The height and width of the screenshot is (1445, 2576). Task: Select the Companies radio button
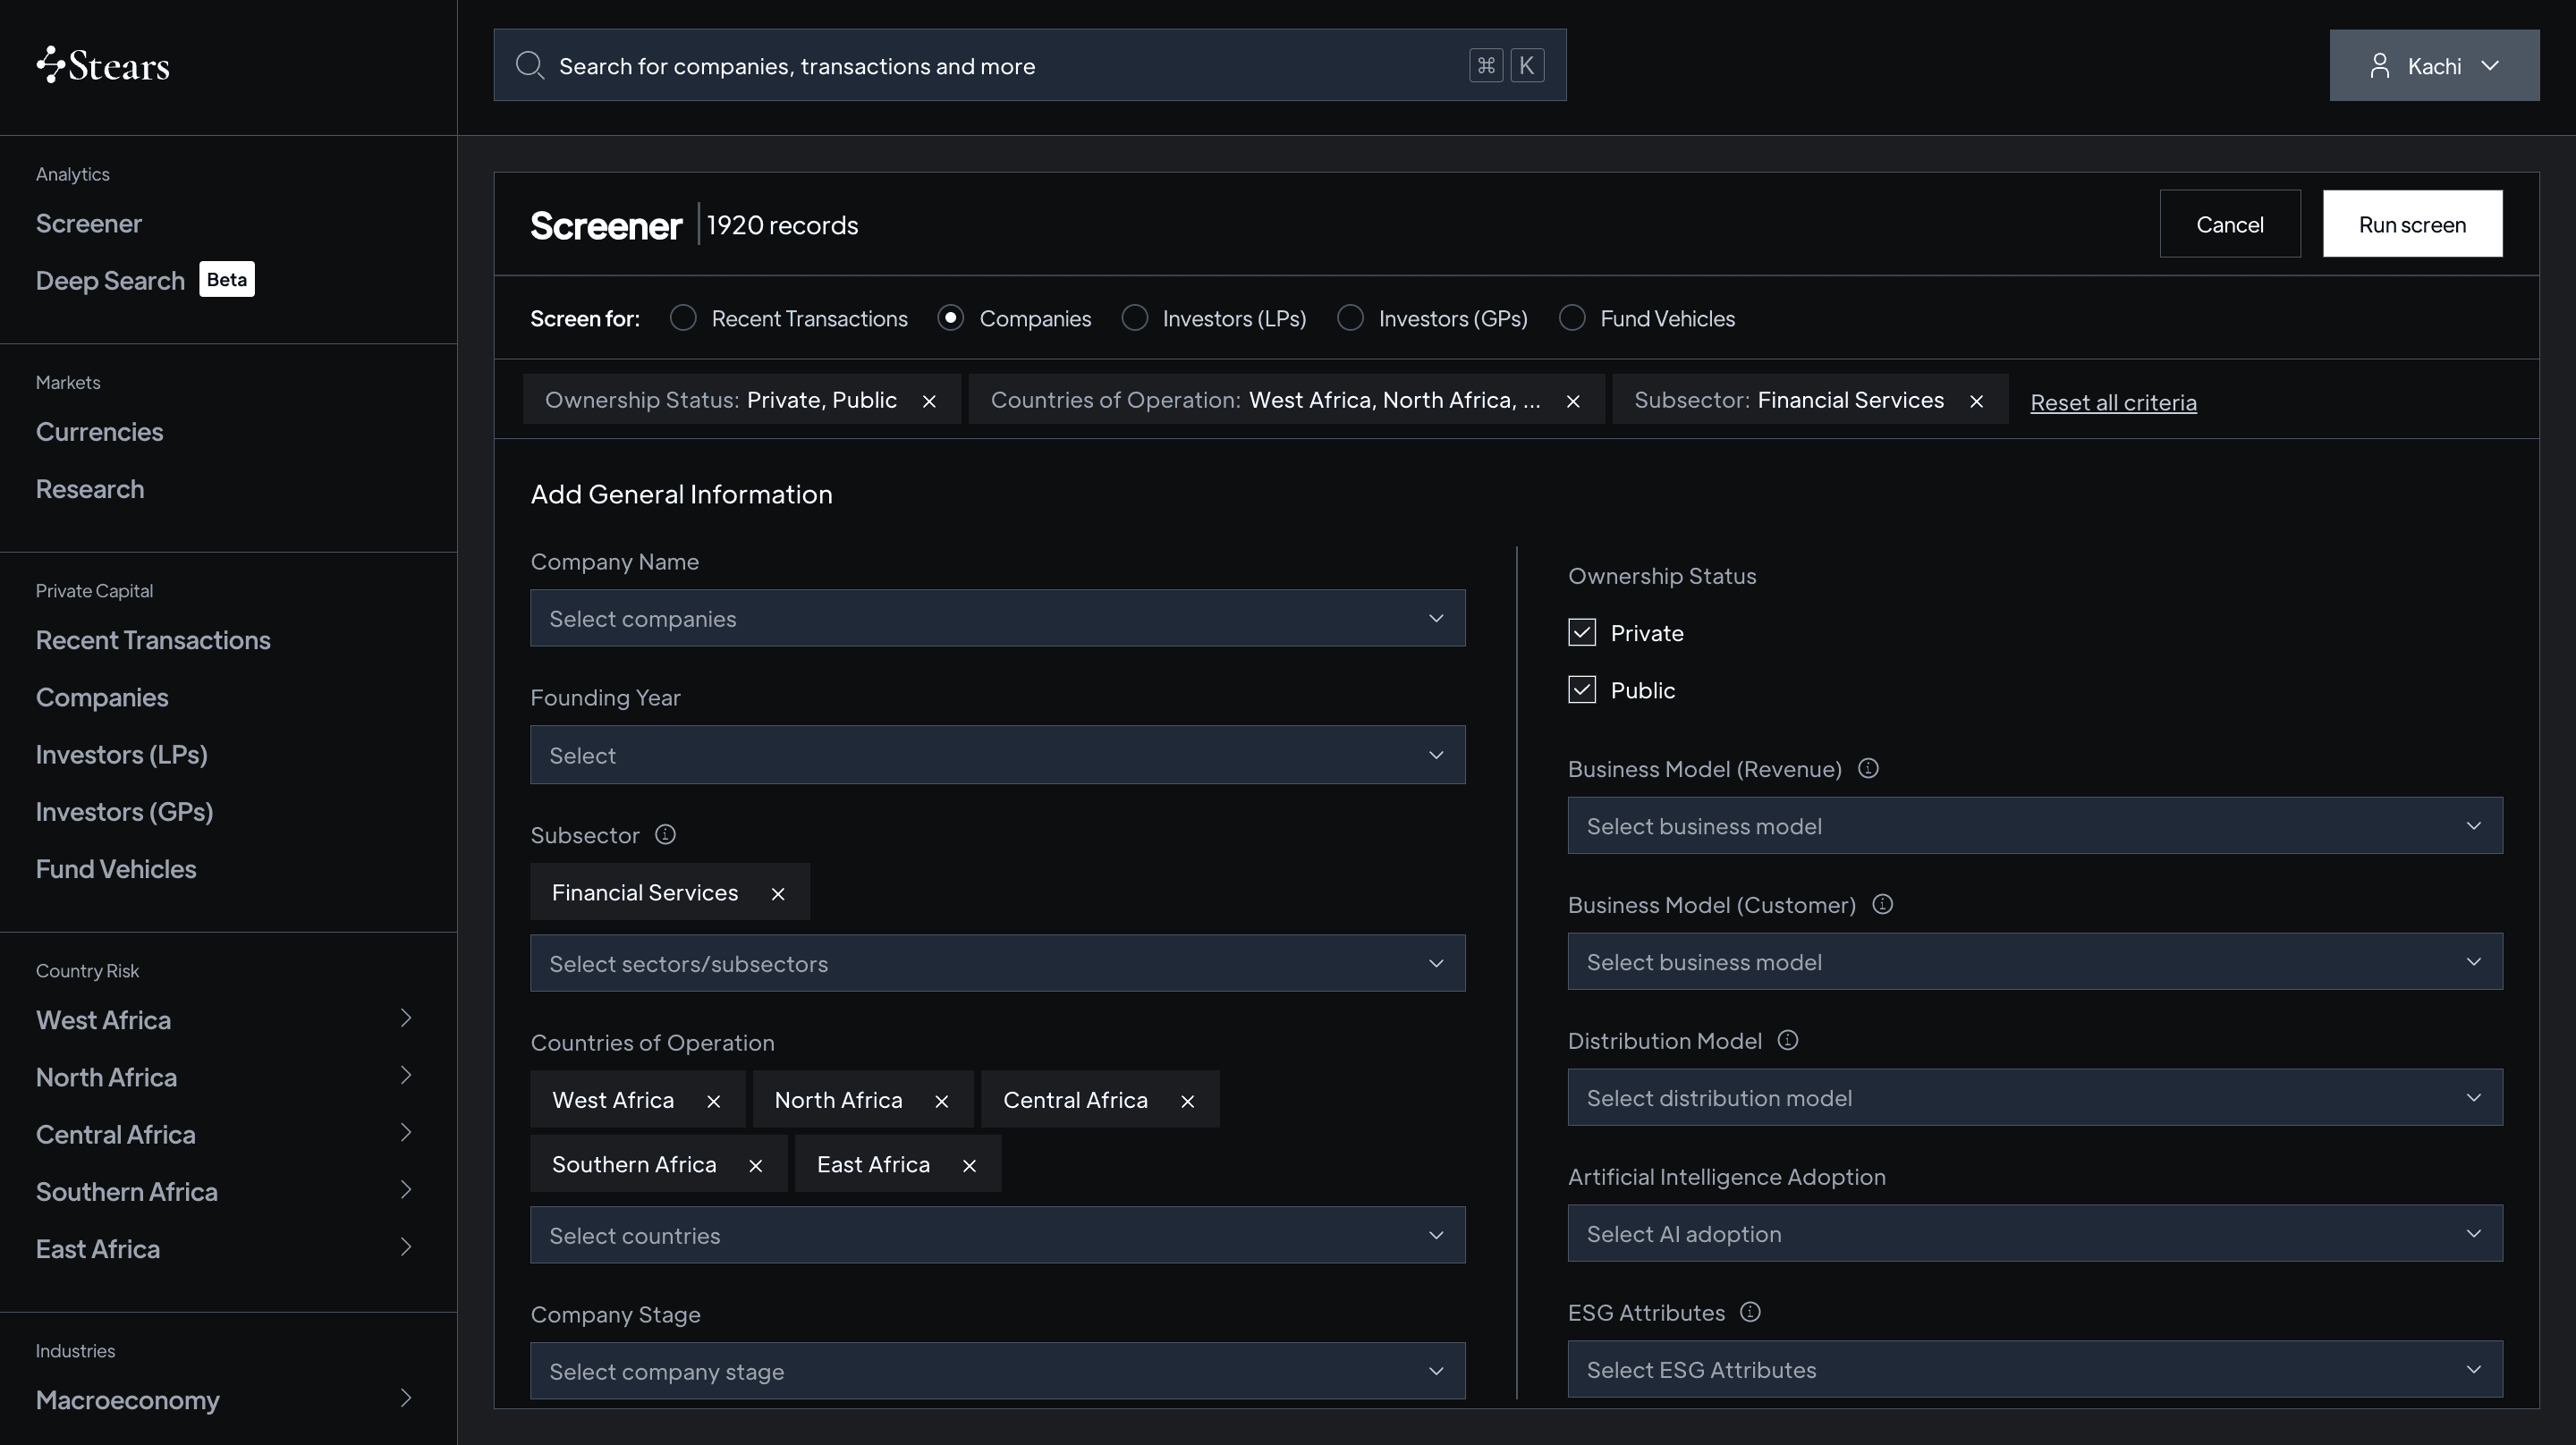click(951, 318)
